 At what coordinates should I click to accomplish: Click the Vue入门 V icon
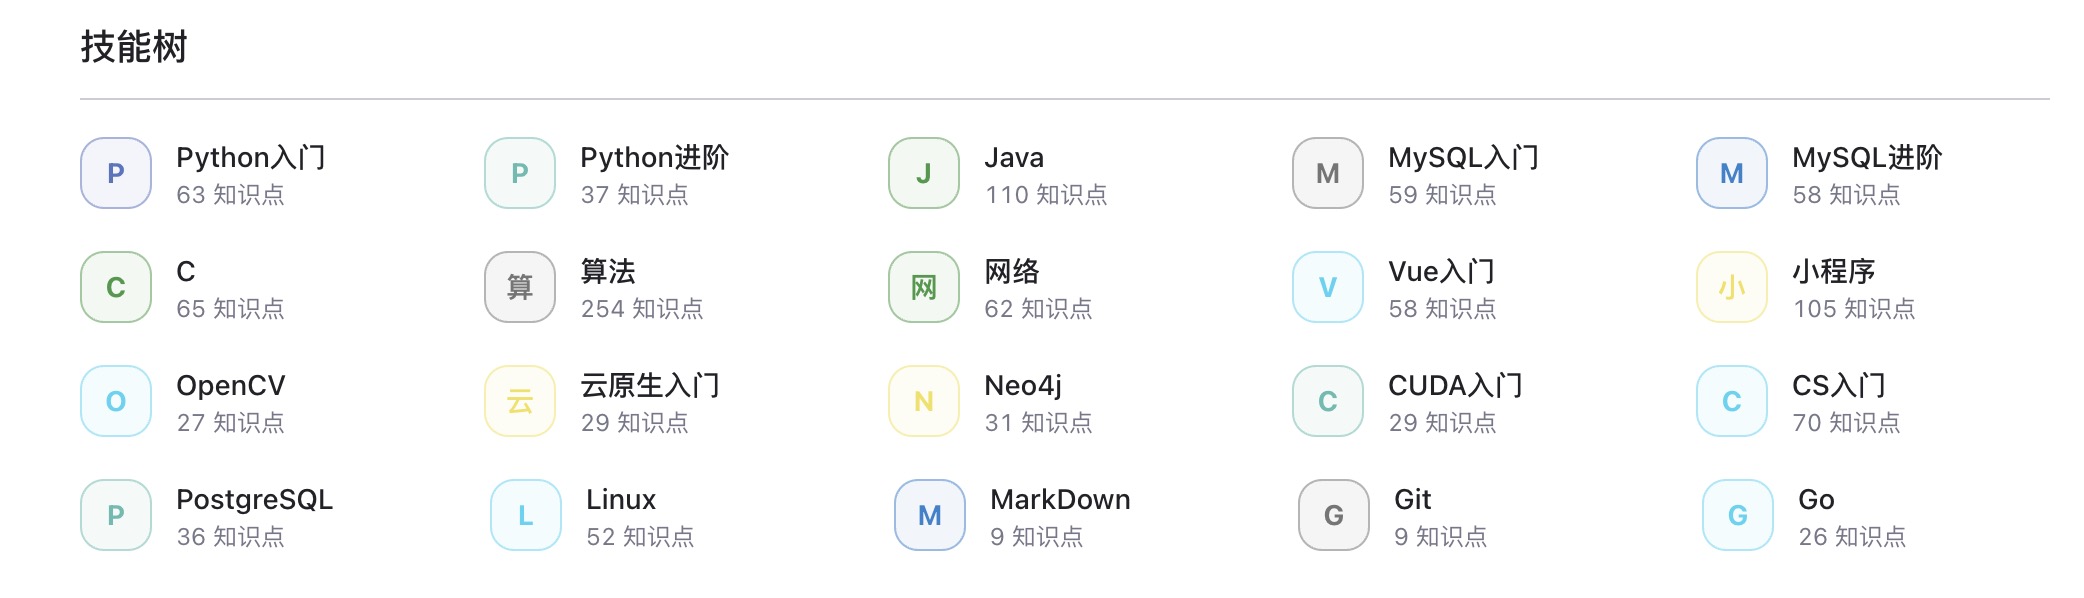[x=1328, y=287]
